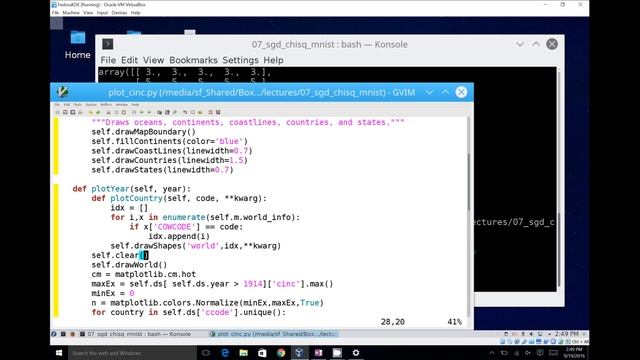Click the Jump to Tag icon in GVIM toolbar

pyautogui.click(x=200, y=112)
